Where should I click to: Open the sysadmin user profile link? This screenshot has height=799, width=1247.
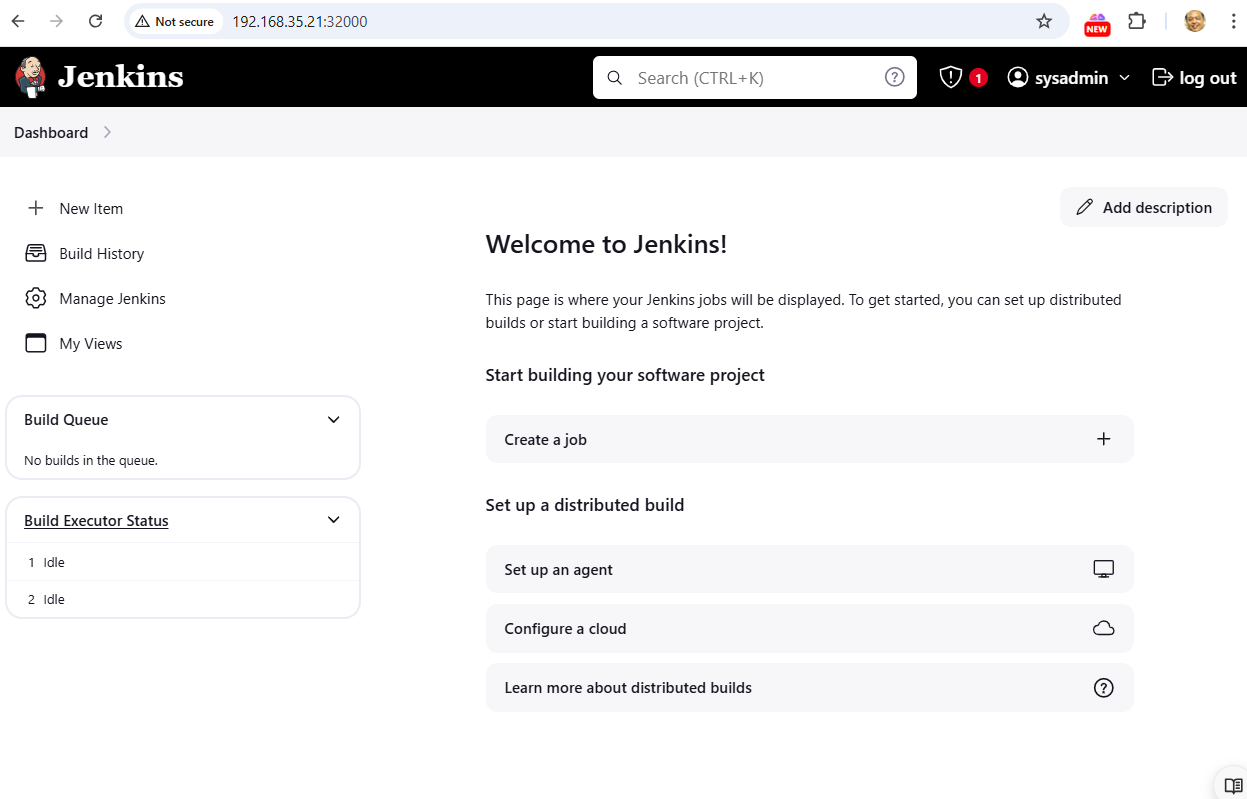(1071, 78)
